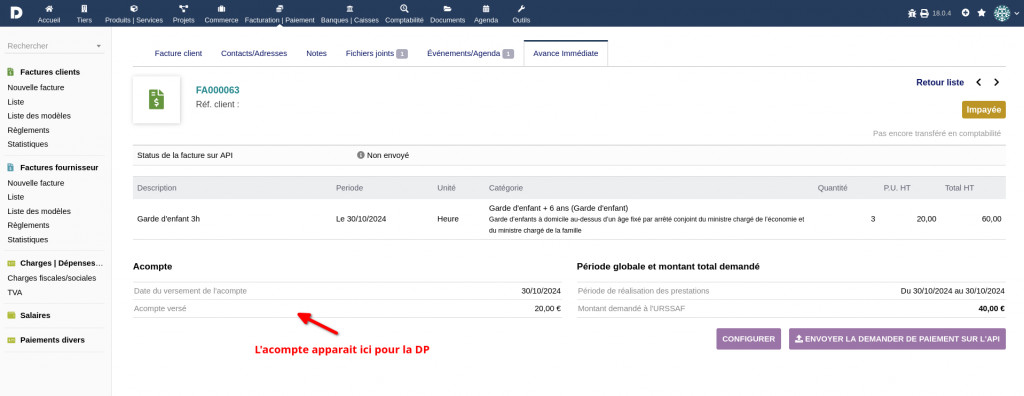This screenshot has height=396, width=1024.
Task: Click the green invoice document thumbnail
Action: 156,99
